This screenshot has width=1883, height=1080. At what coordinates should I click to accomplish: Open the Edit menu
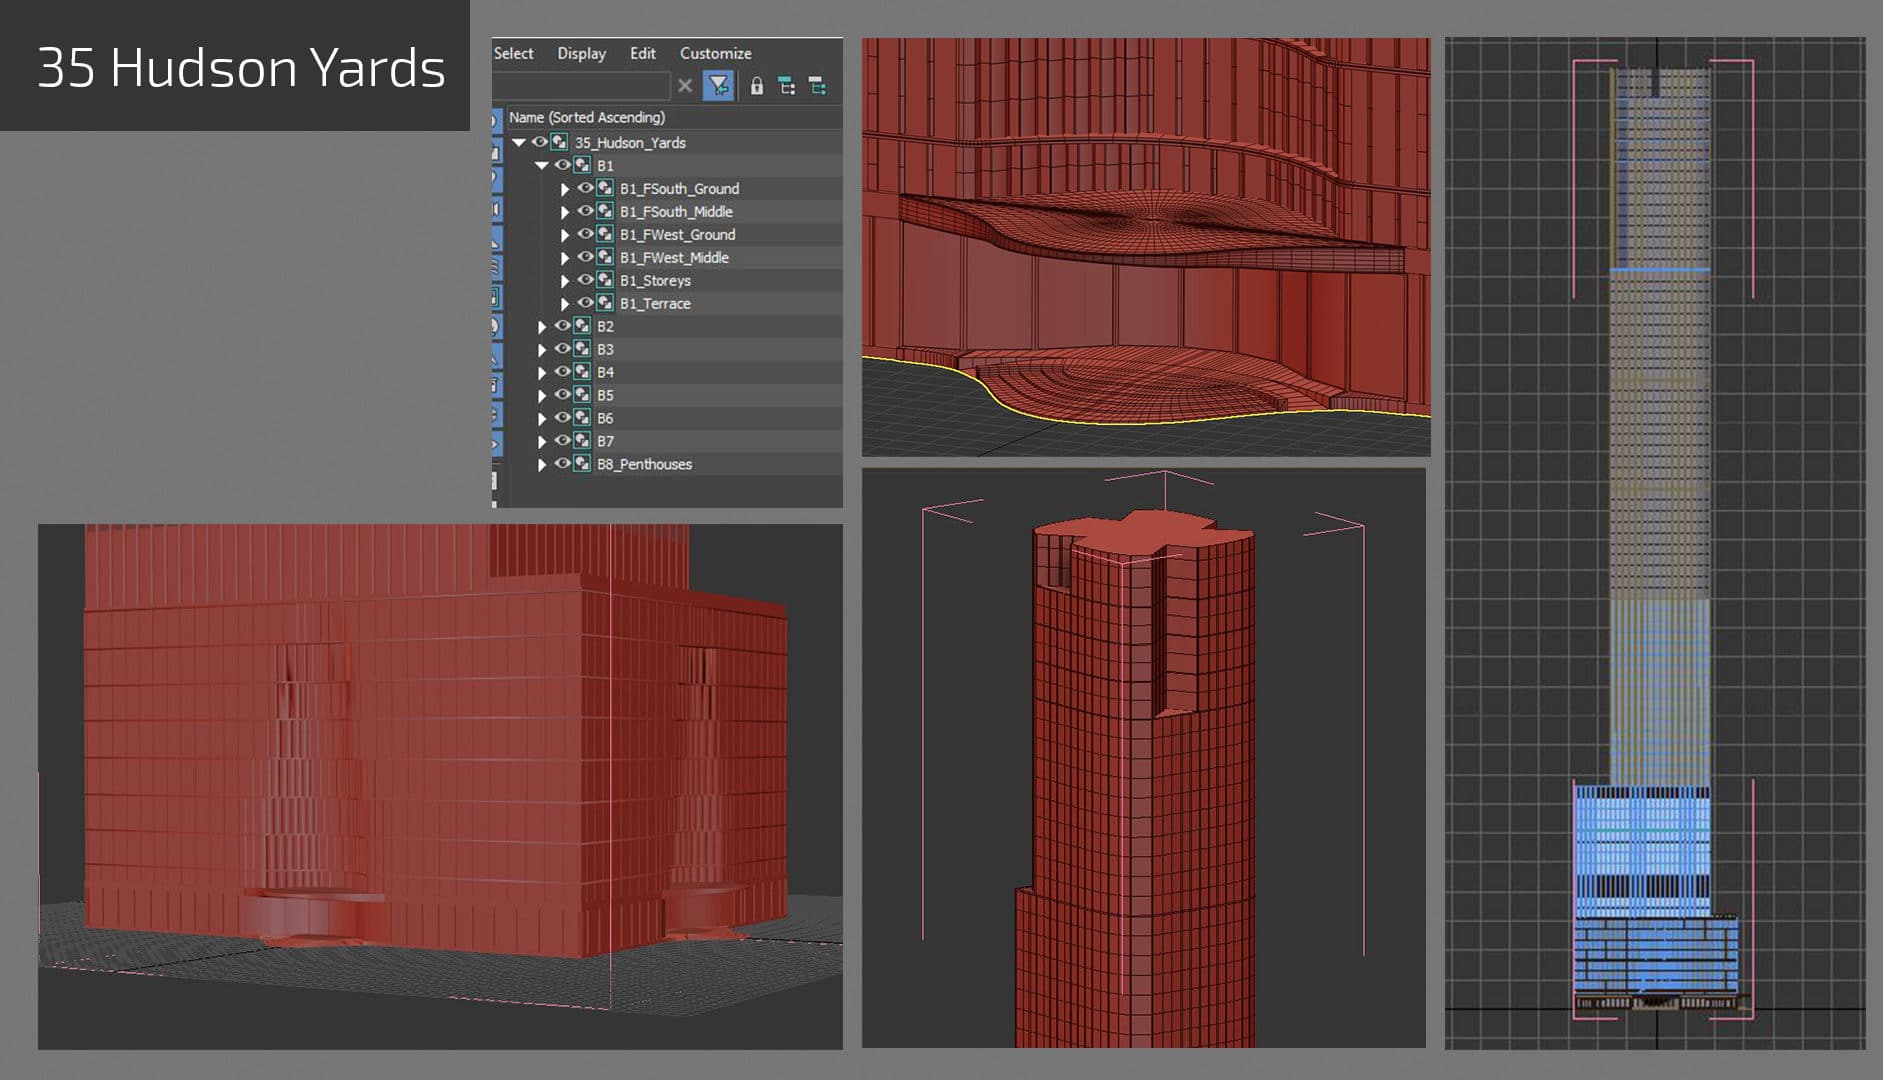point(643,53)
